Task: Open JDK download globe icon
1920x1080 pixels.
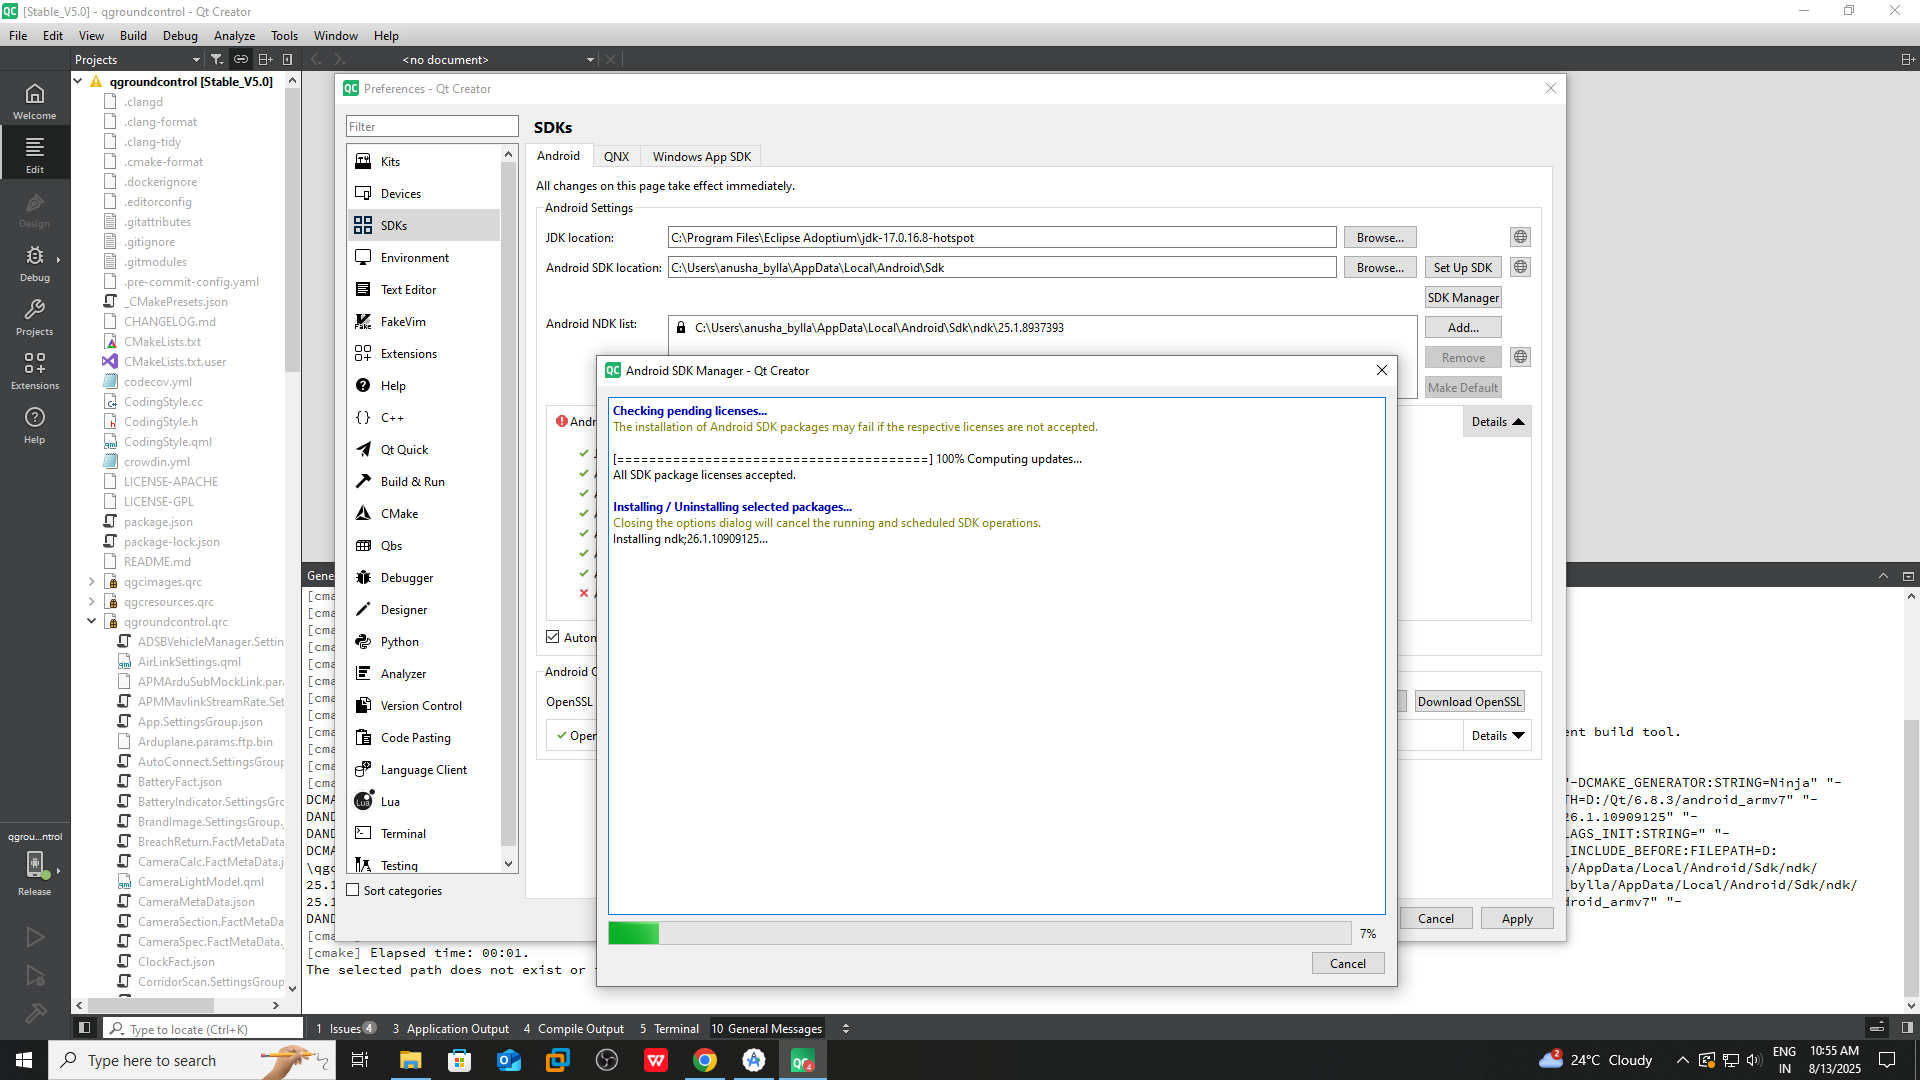Action: [x=1520, y=237]
